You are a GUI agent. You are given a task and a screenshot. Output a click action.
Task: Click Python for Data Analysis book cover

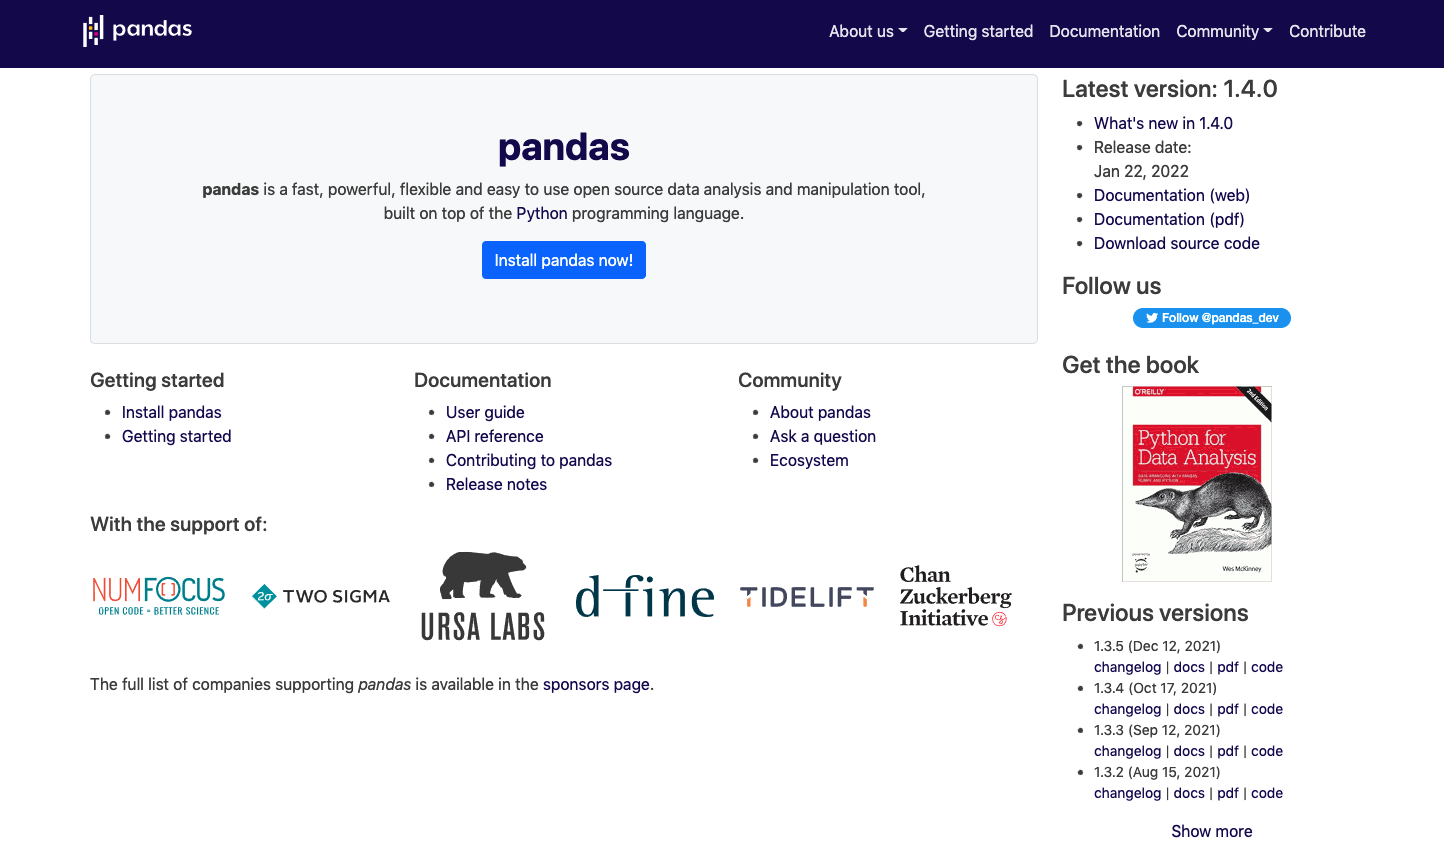pos(1197,484)
